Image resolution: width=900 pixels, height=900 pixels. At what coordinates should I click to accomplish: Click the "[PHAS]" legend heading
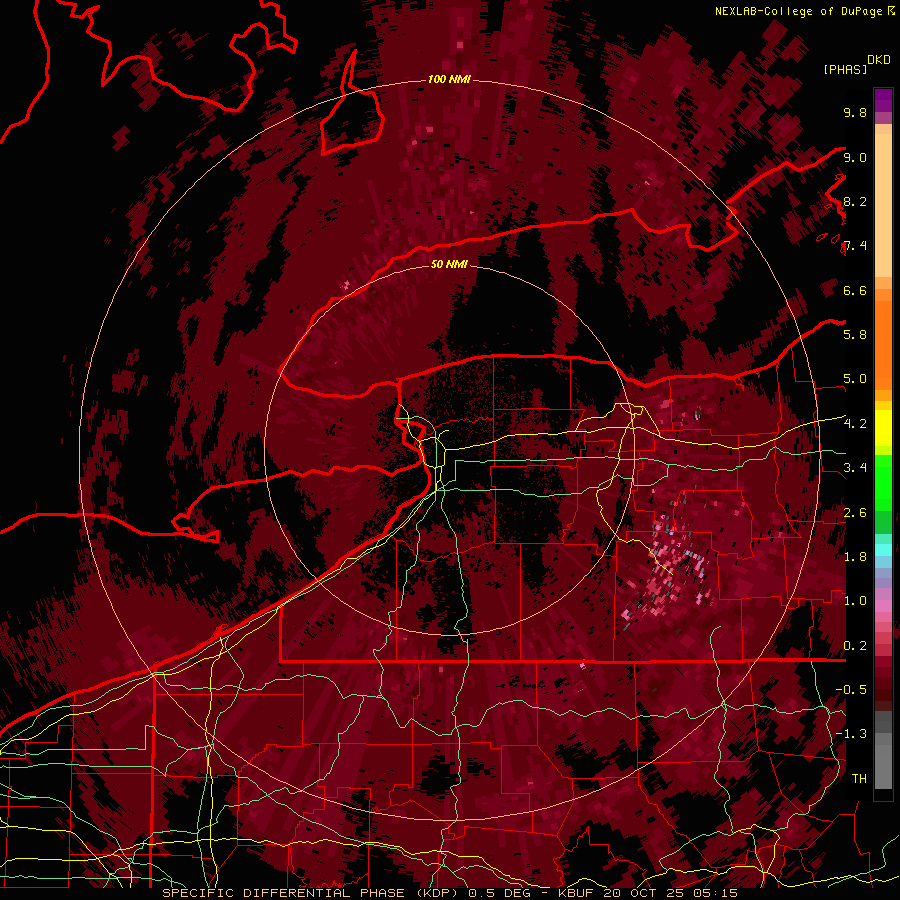point(845,69)
